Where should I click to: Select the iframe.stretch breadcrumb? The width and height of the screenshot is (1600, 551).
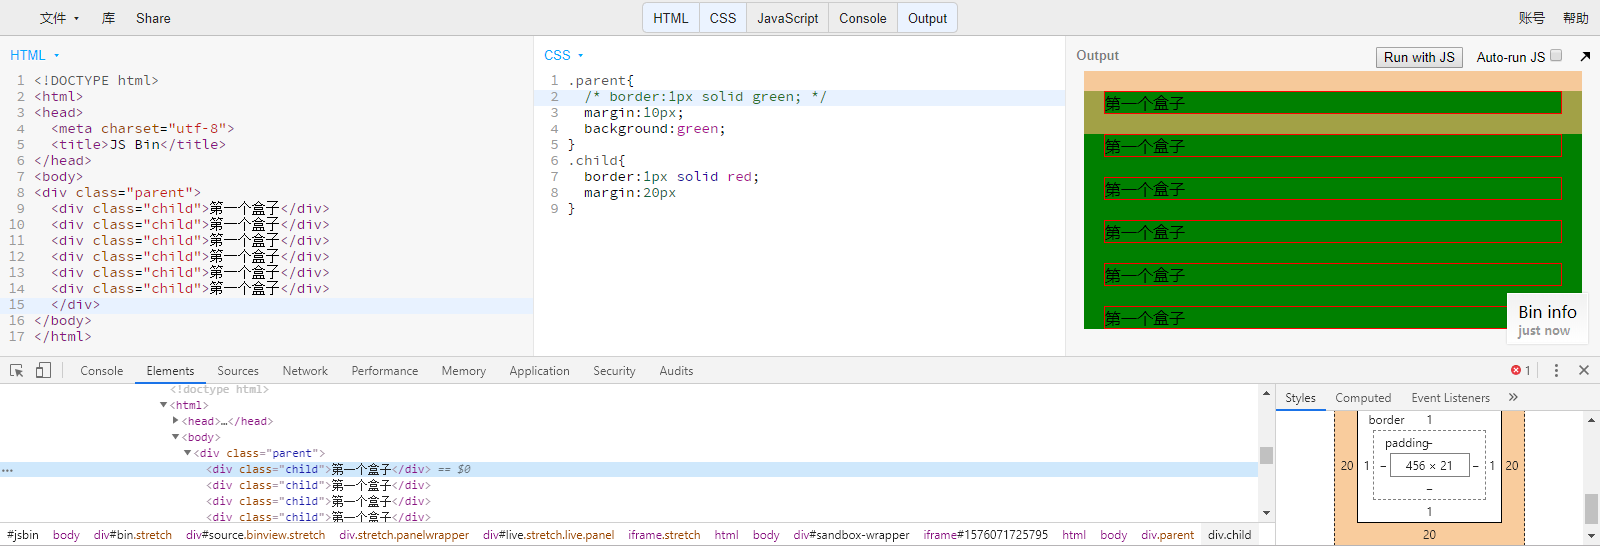(x=664, y=535)
